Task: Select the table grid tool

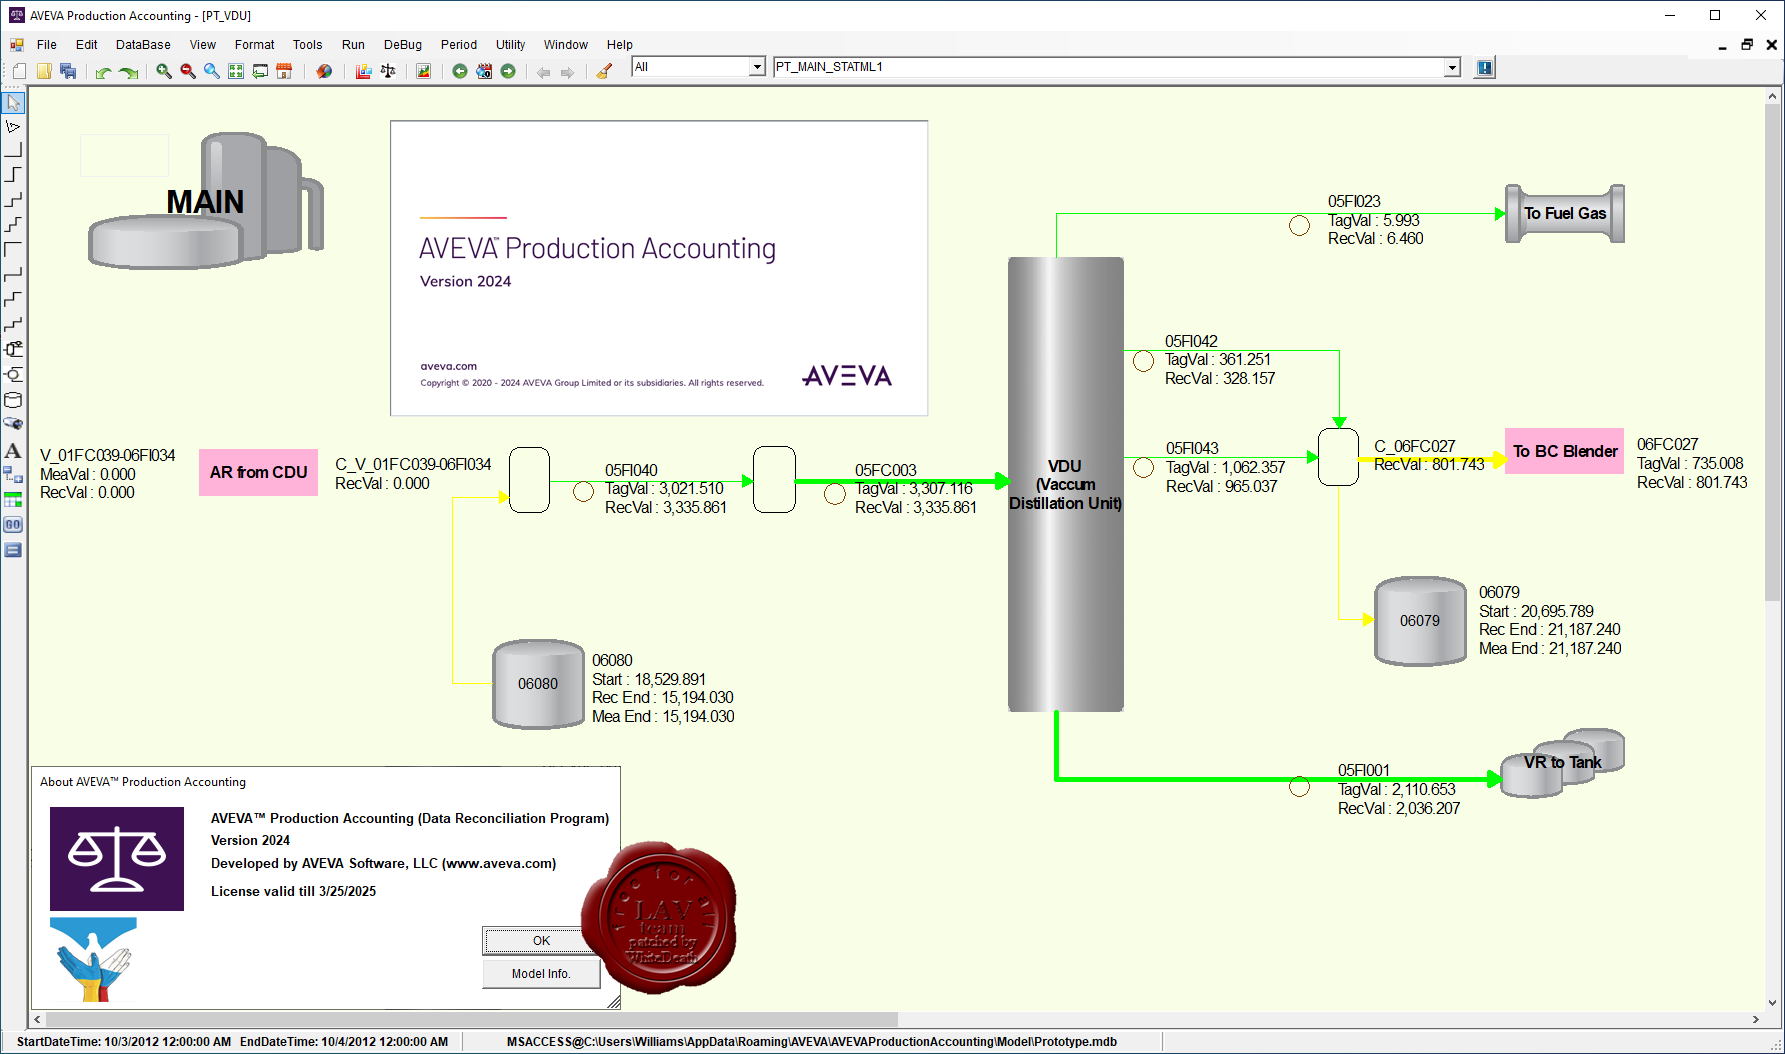Action: tap(14, 499)
